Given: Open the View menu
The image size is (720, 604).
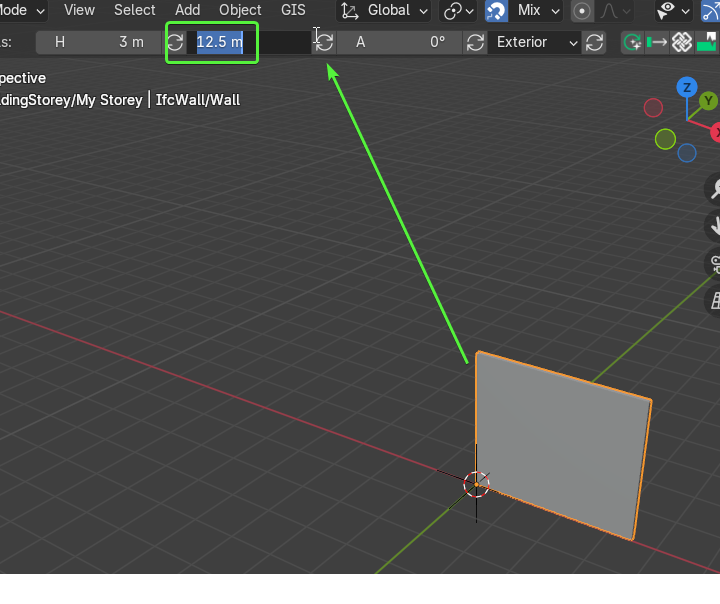Looking at the screenshot, I should tap(79, 10).
